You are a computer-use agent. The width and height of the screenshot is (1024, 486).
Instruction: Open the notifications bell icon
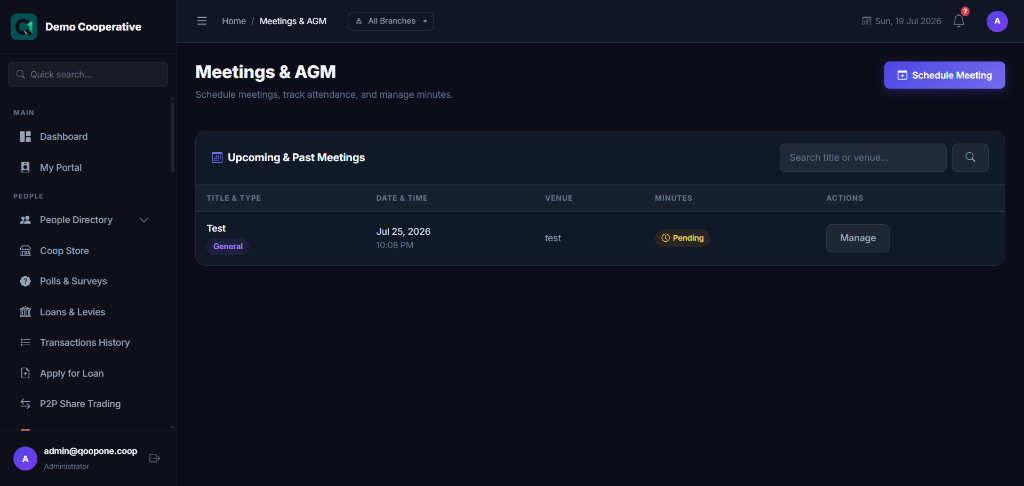click(959, 21)
